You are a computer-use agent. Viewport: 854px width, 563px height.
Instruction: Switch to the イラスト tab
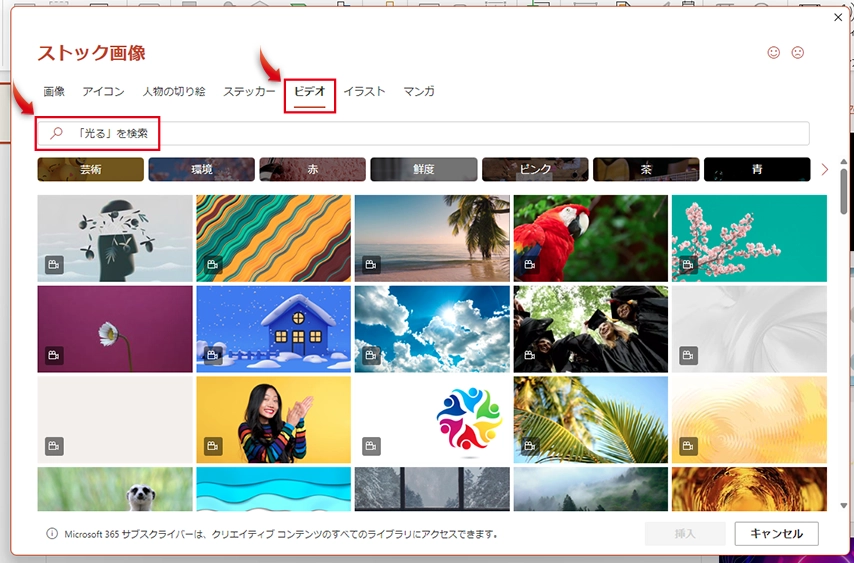pyautogui.click(x=364, y=91)
